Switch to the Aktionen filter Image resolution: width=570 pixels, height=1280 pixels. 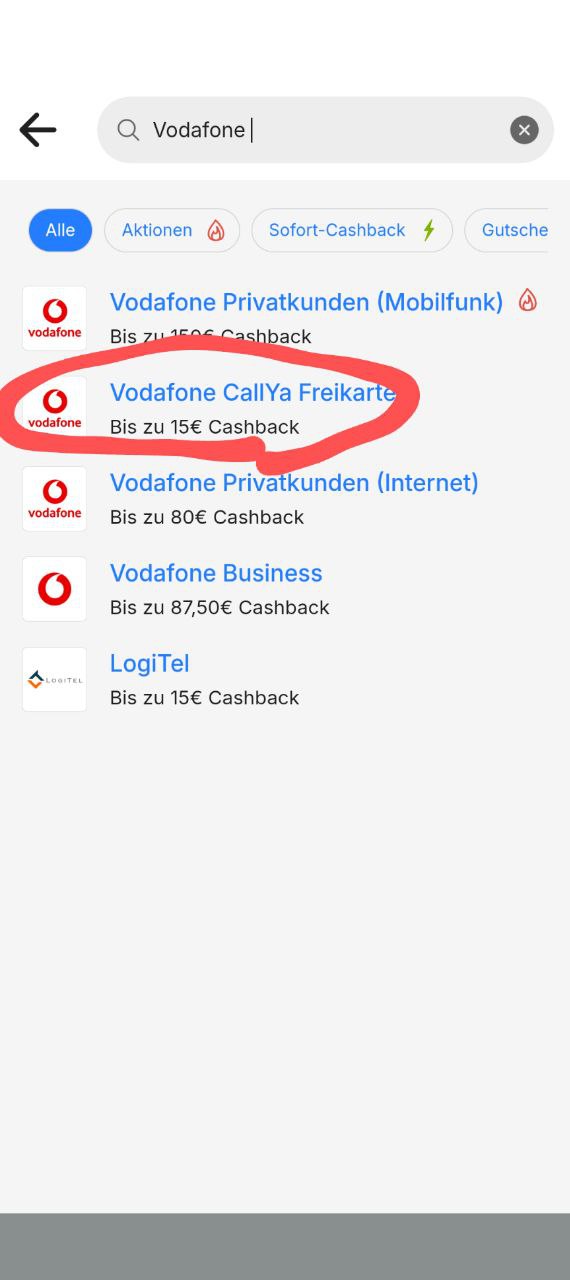pyautogui.click(x=172, y=230)
